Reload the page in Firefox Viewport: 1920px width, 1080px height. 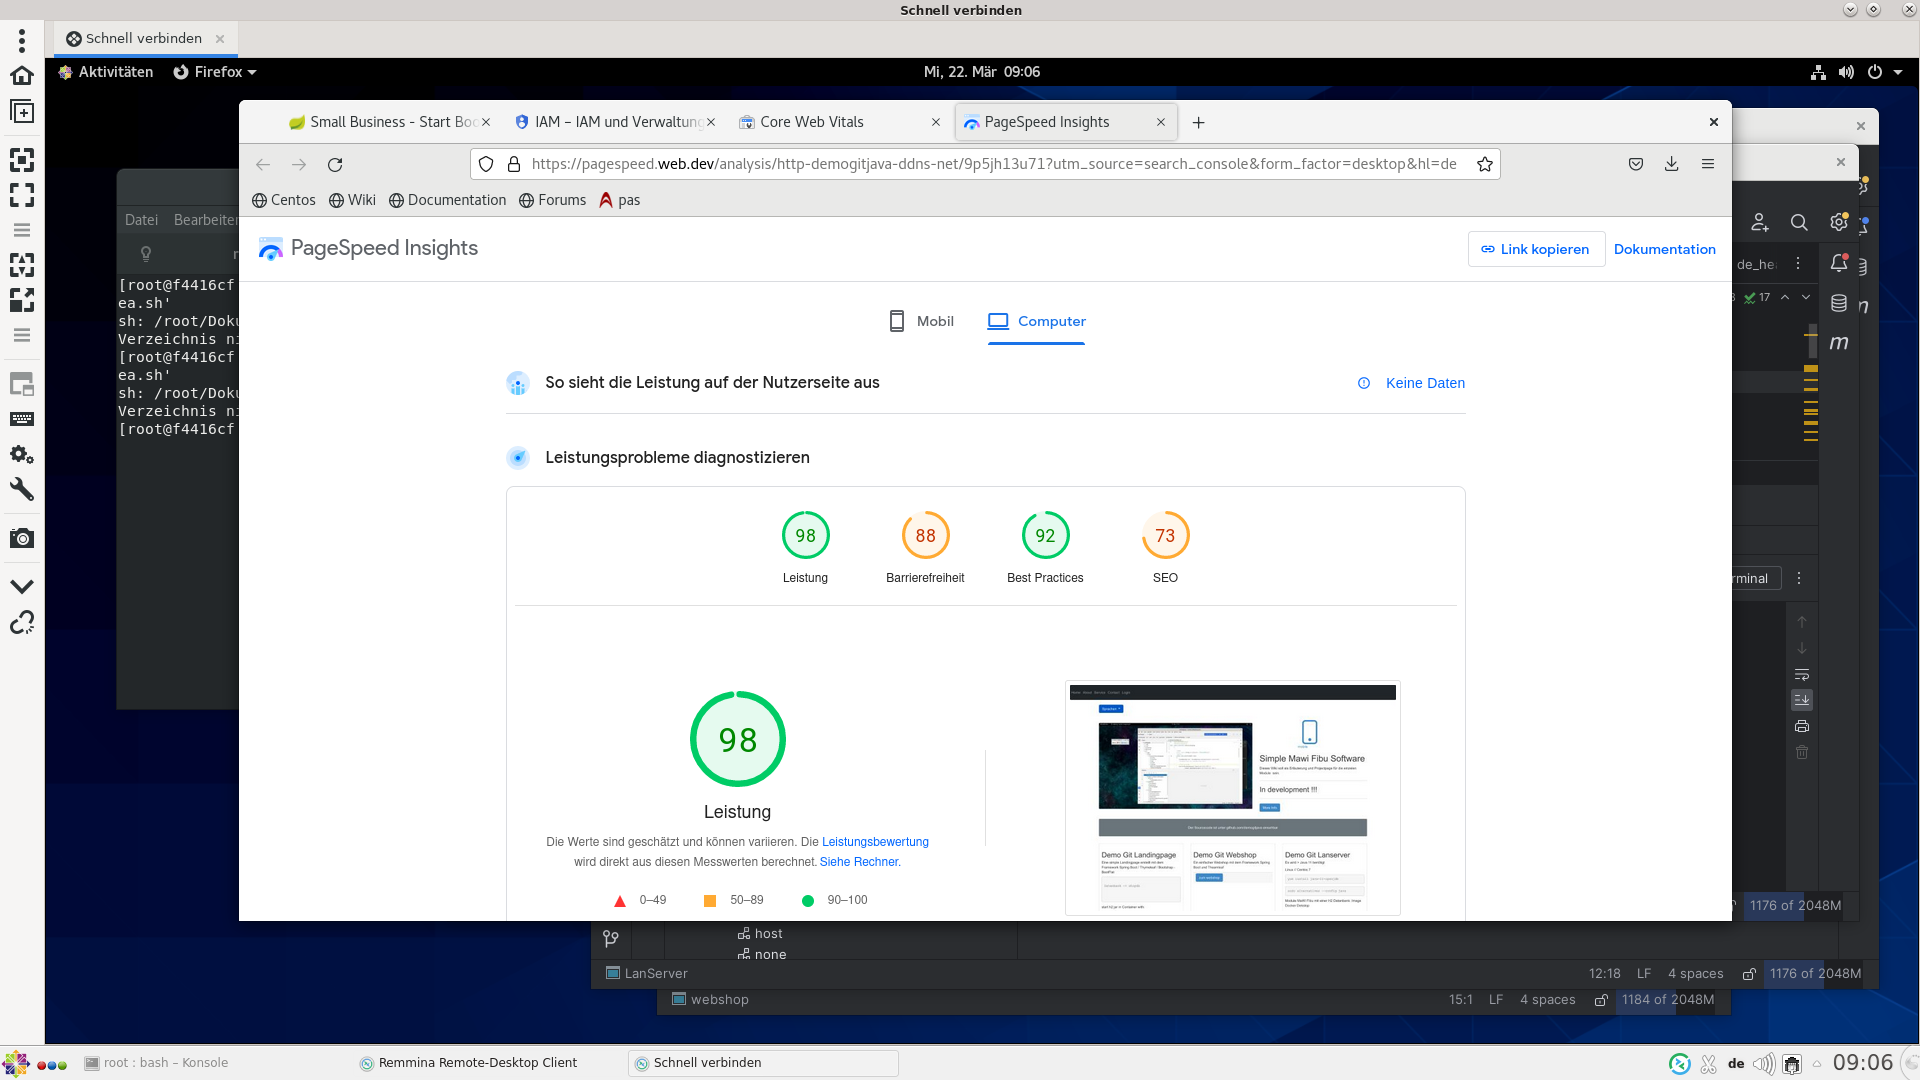(x=335, y=164)
